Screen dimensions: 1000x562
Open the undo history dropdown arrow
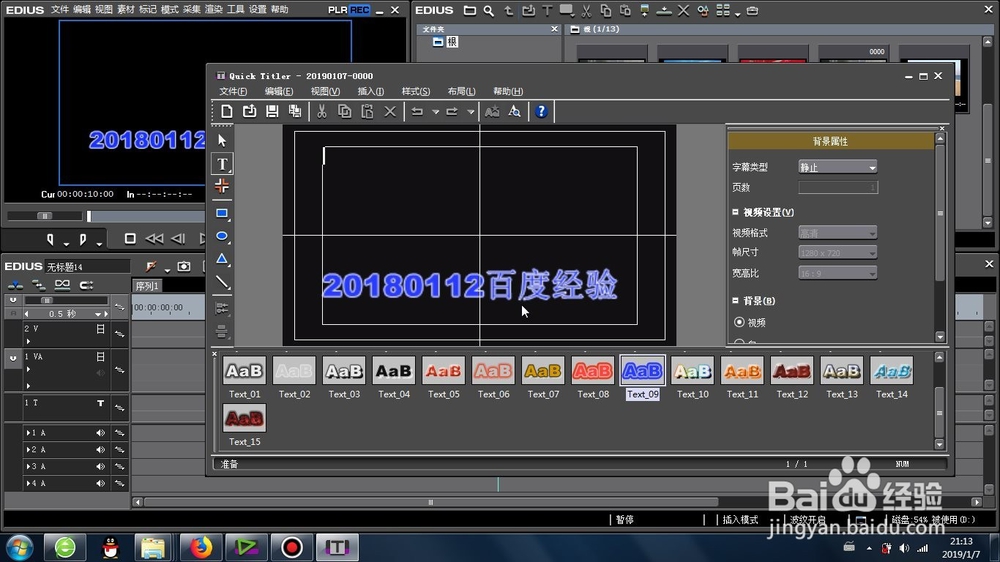436,112
